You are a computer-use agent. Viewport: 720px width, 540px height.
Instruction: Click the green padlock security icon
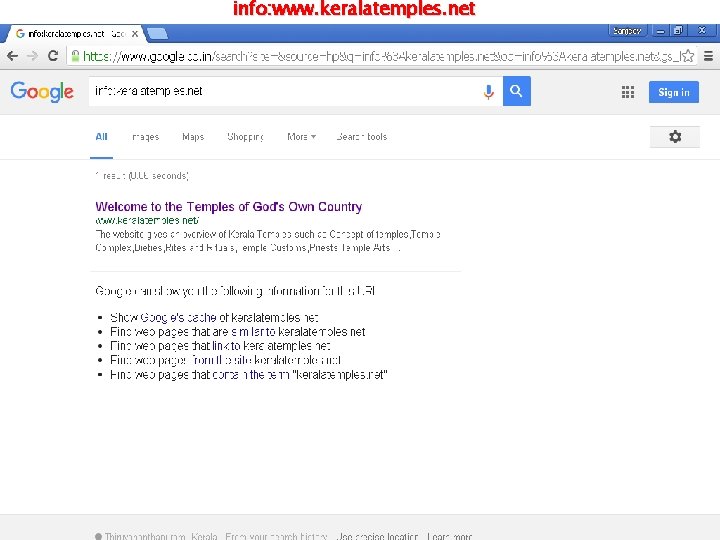point(75,56)
